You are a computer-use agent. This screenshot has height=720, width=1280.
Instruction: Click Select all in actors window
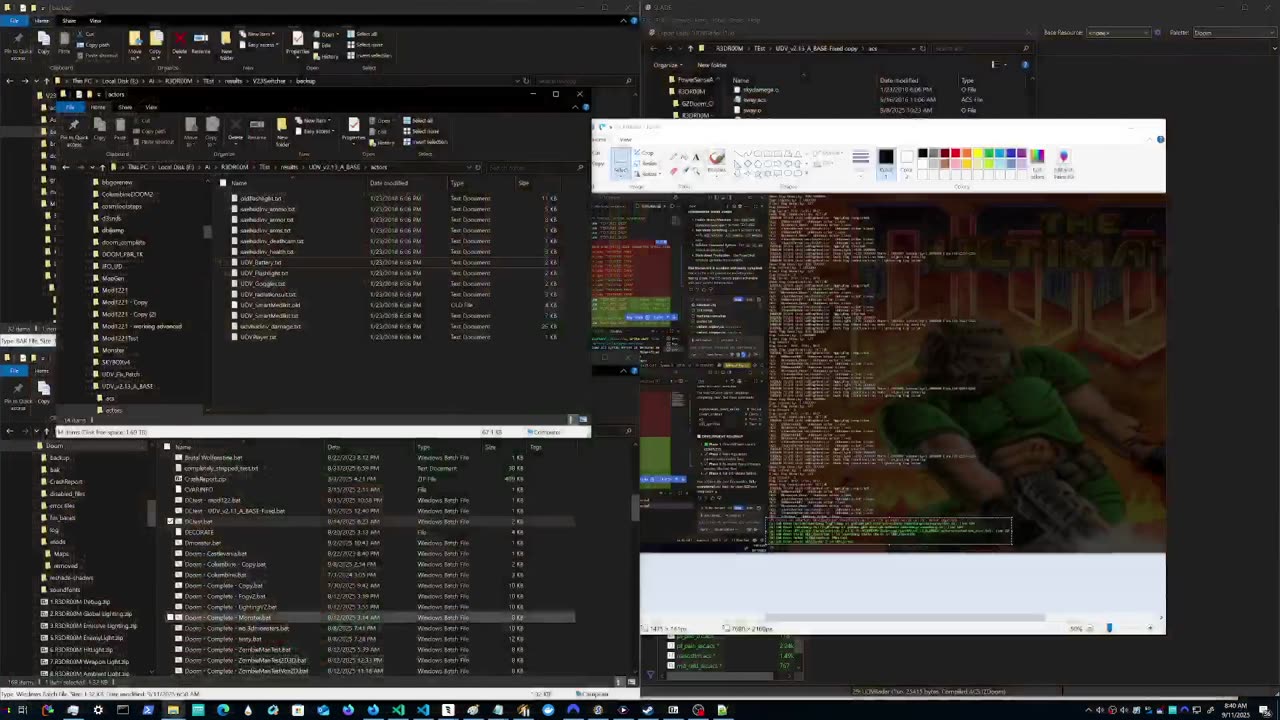click(x=418, y=120)
